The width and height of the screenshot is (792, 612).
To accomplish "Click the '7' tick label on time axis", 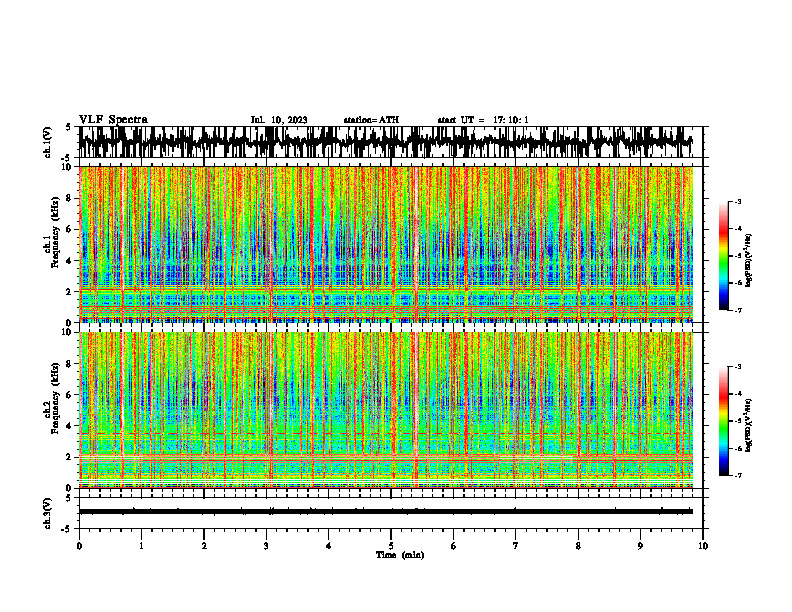I will click(x=516, y=546).
